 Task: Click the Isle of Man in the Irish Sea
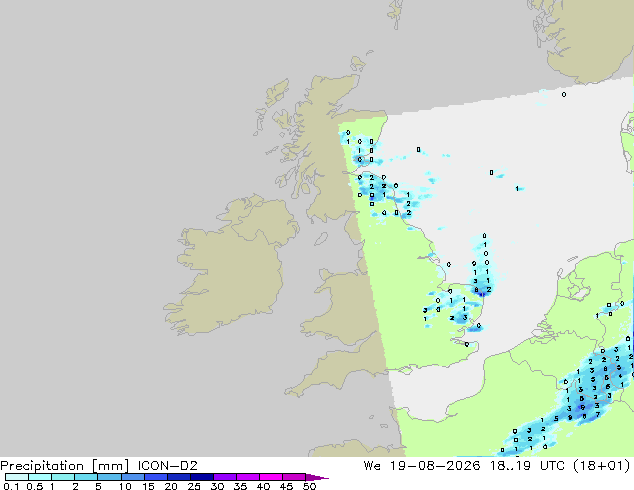[x=321, y=239]
